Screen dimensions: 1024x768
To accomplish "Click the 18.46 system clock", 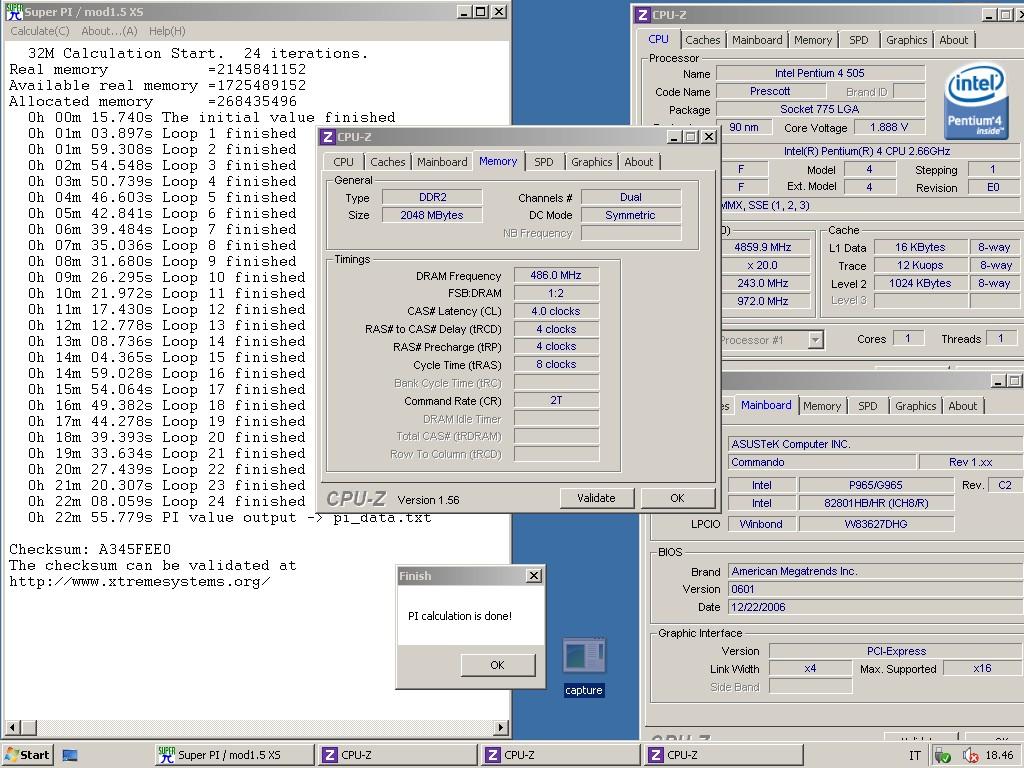I will coord(999,756).
